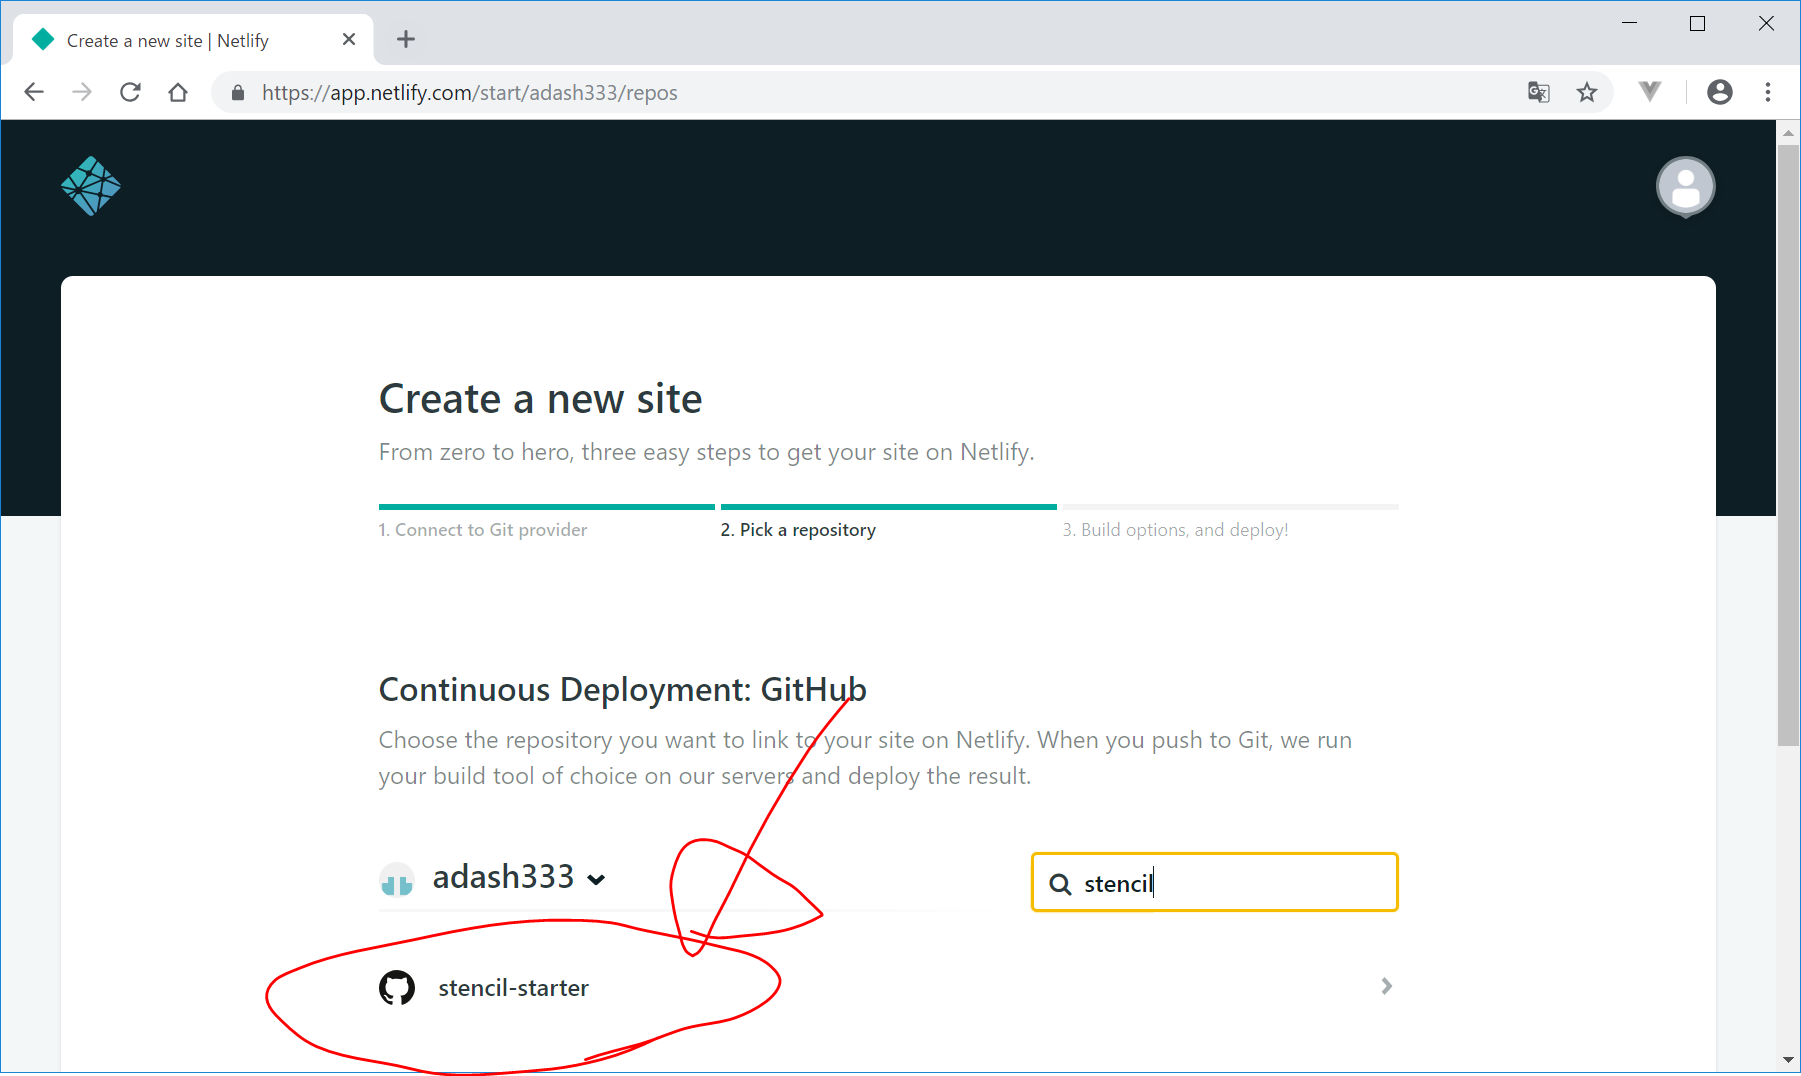Go to browser home page
Screen dimensions: 1801x1076
pos(178,92)
